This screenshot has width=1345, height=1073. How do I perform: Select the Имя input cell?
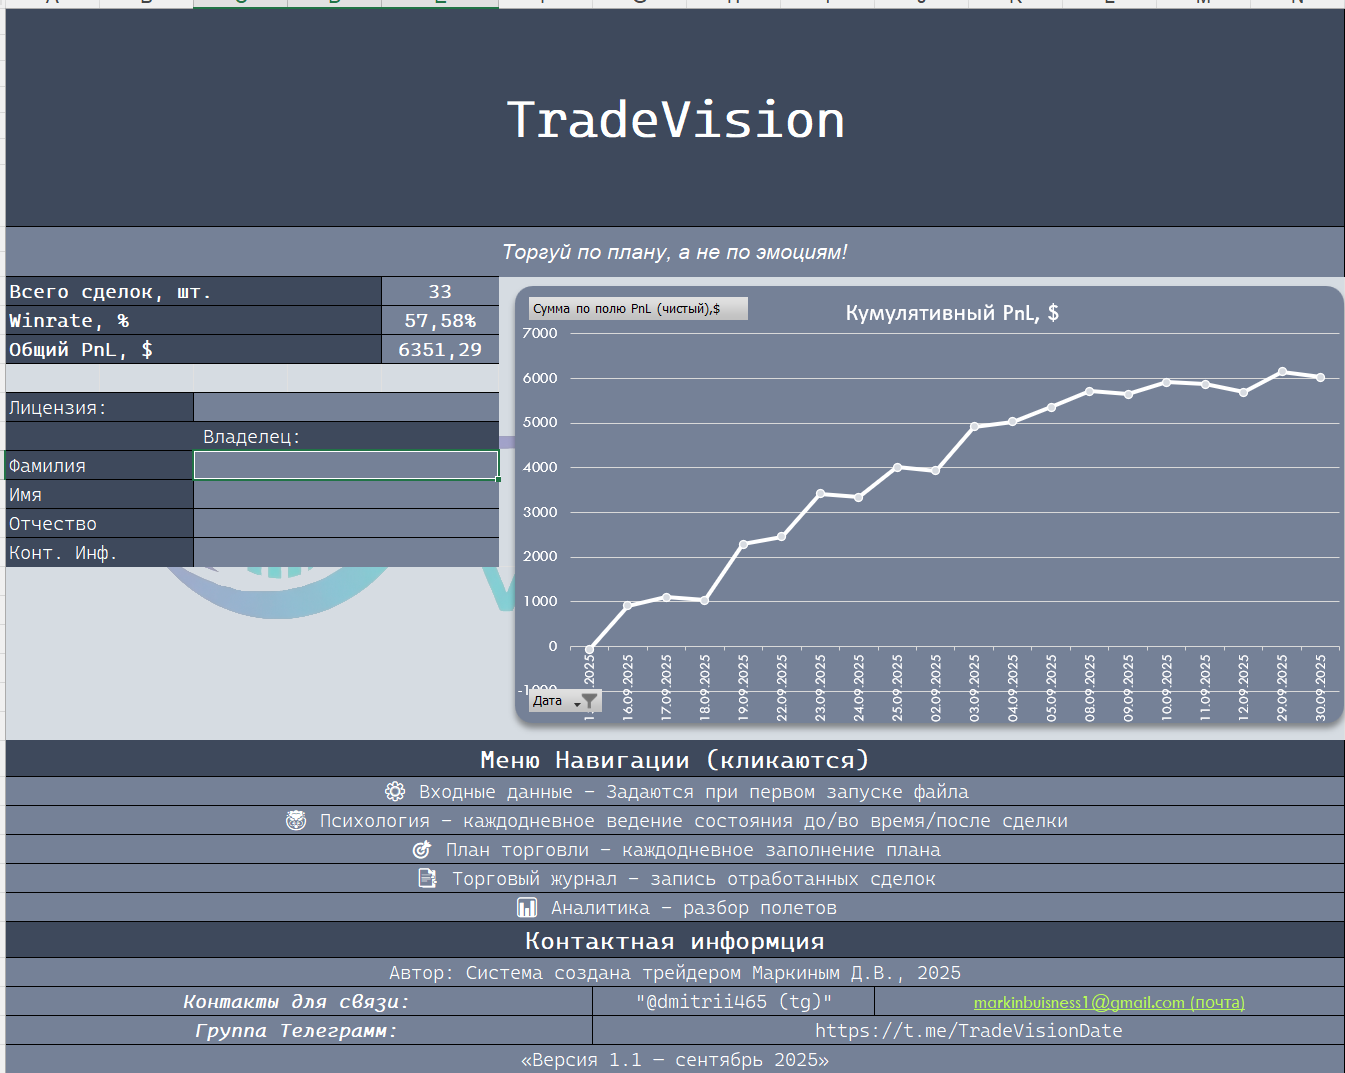tap(346, 495)
